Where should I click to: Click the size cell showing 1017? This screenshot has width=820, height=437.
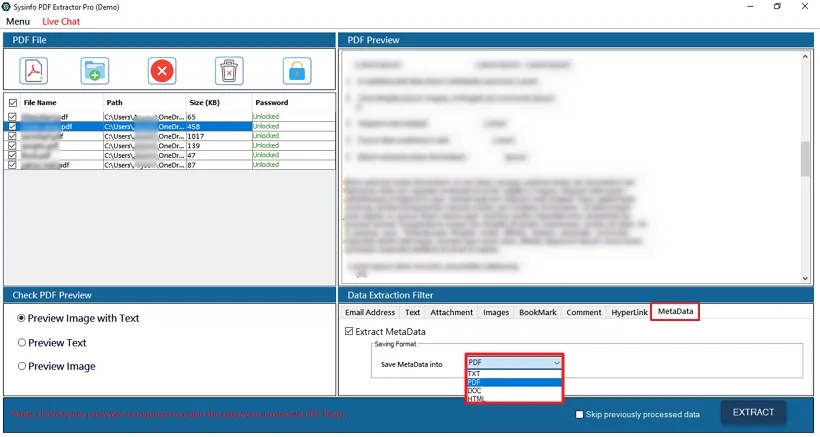pos(219,136)
